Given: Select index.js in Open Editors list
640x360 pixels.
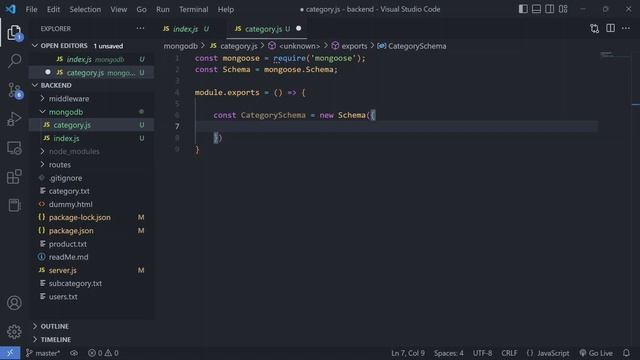Looking at the screenshot, I should tap(91, 59).
